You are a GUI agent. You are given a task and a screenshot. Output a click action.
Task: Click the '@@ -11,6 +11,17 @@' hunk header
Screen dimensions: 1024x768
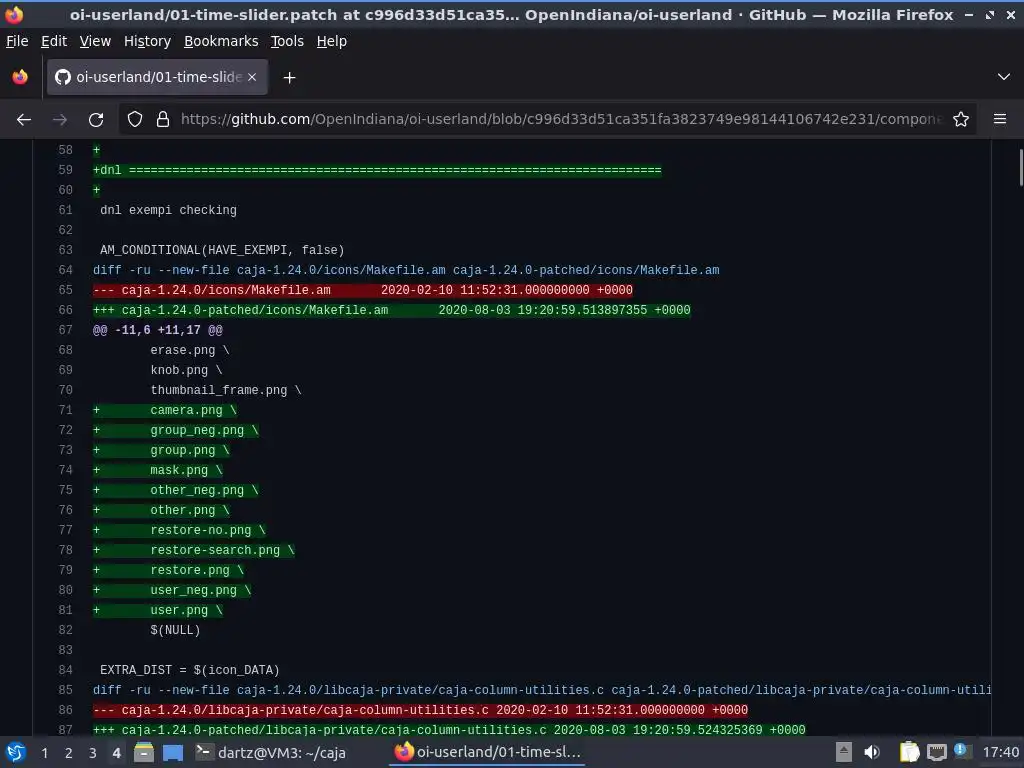click(158, 330)
